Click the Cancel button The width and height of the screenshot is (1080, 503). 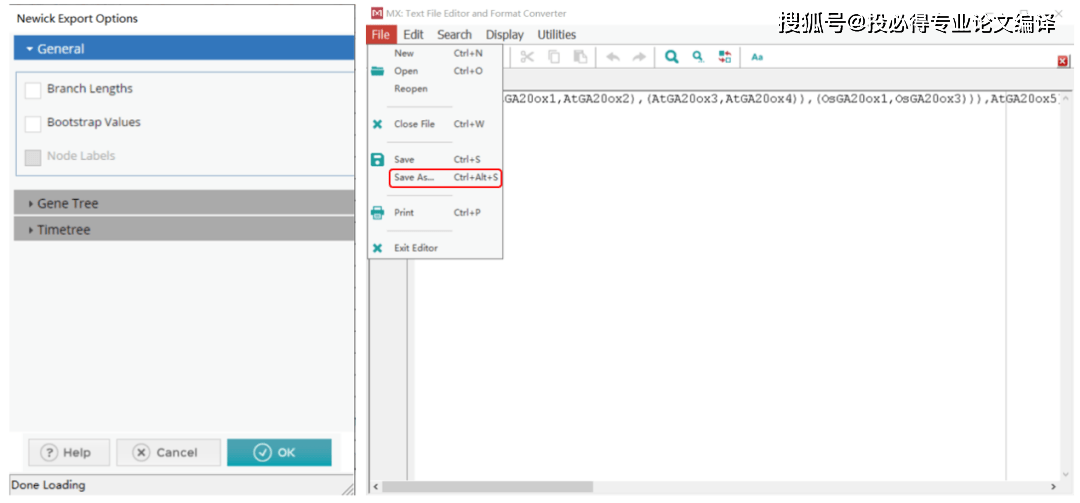pyautogui.click(x=167, y=452)
